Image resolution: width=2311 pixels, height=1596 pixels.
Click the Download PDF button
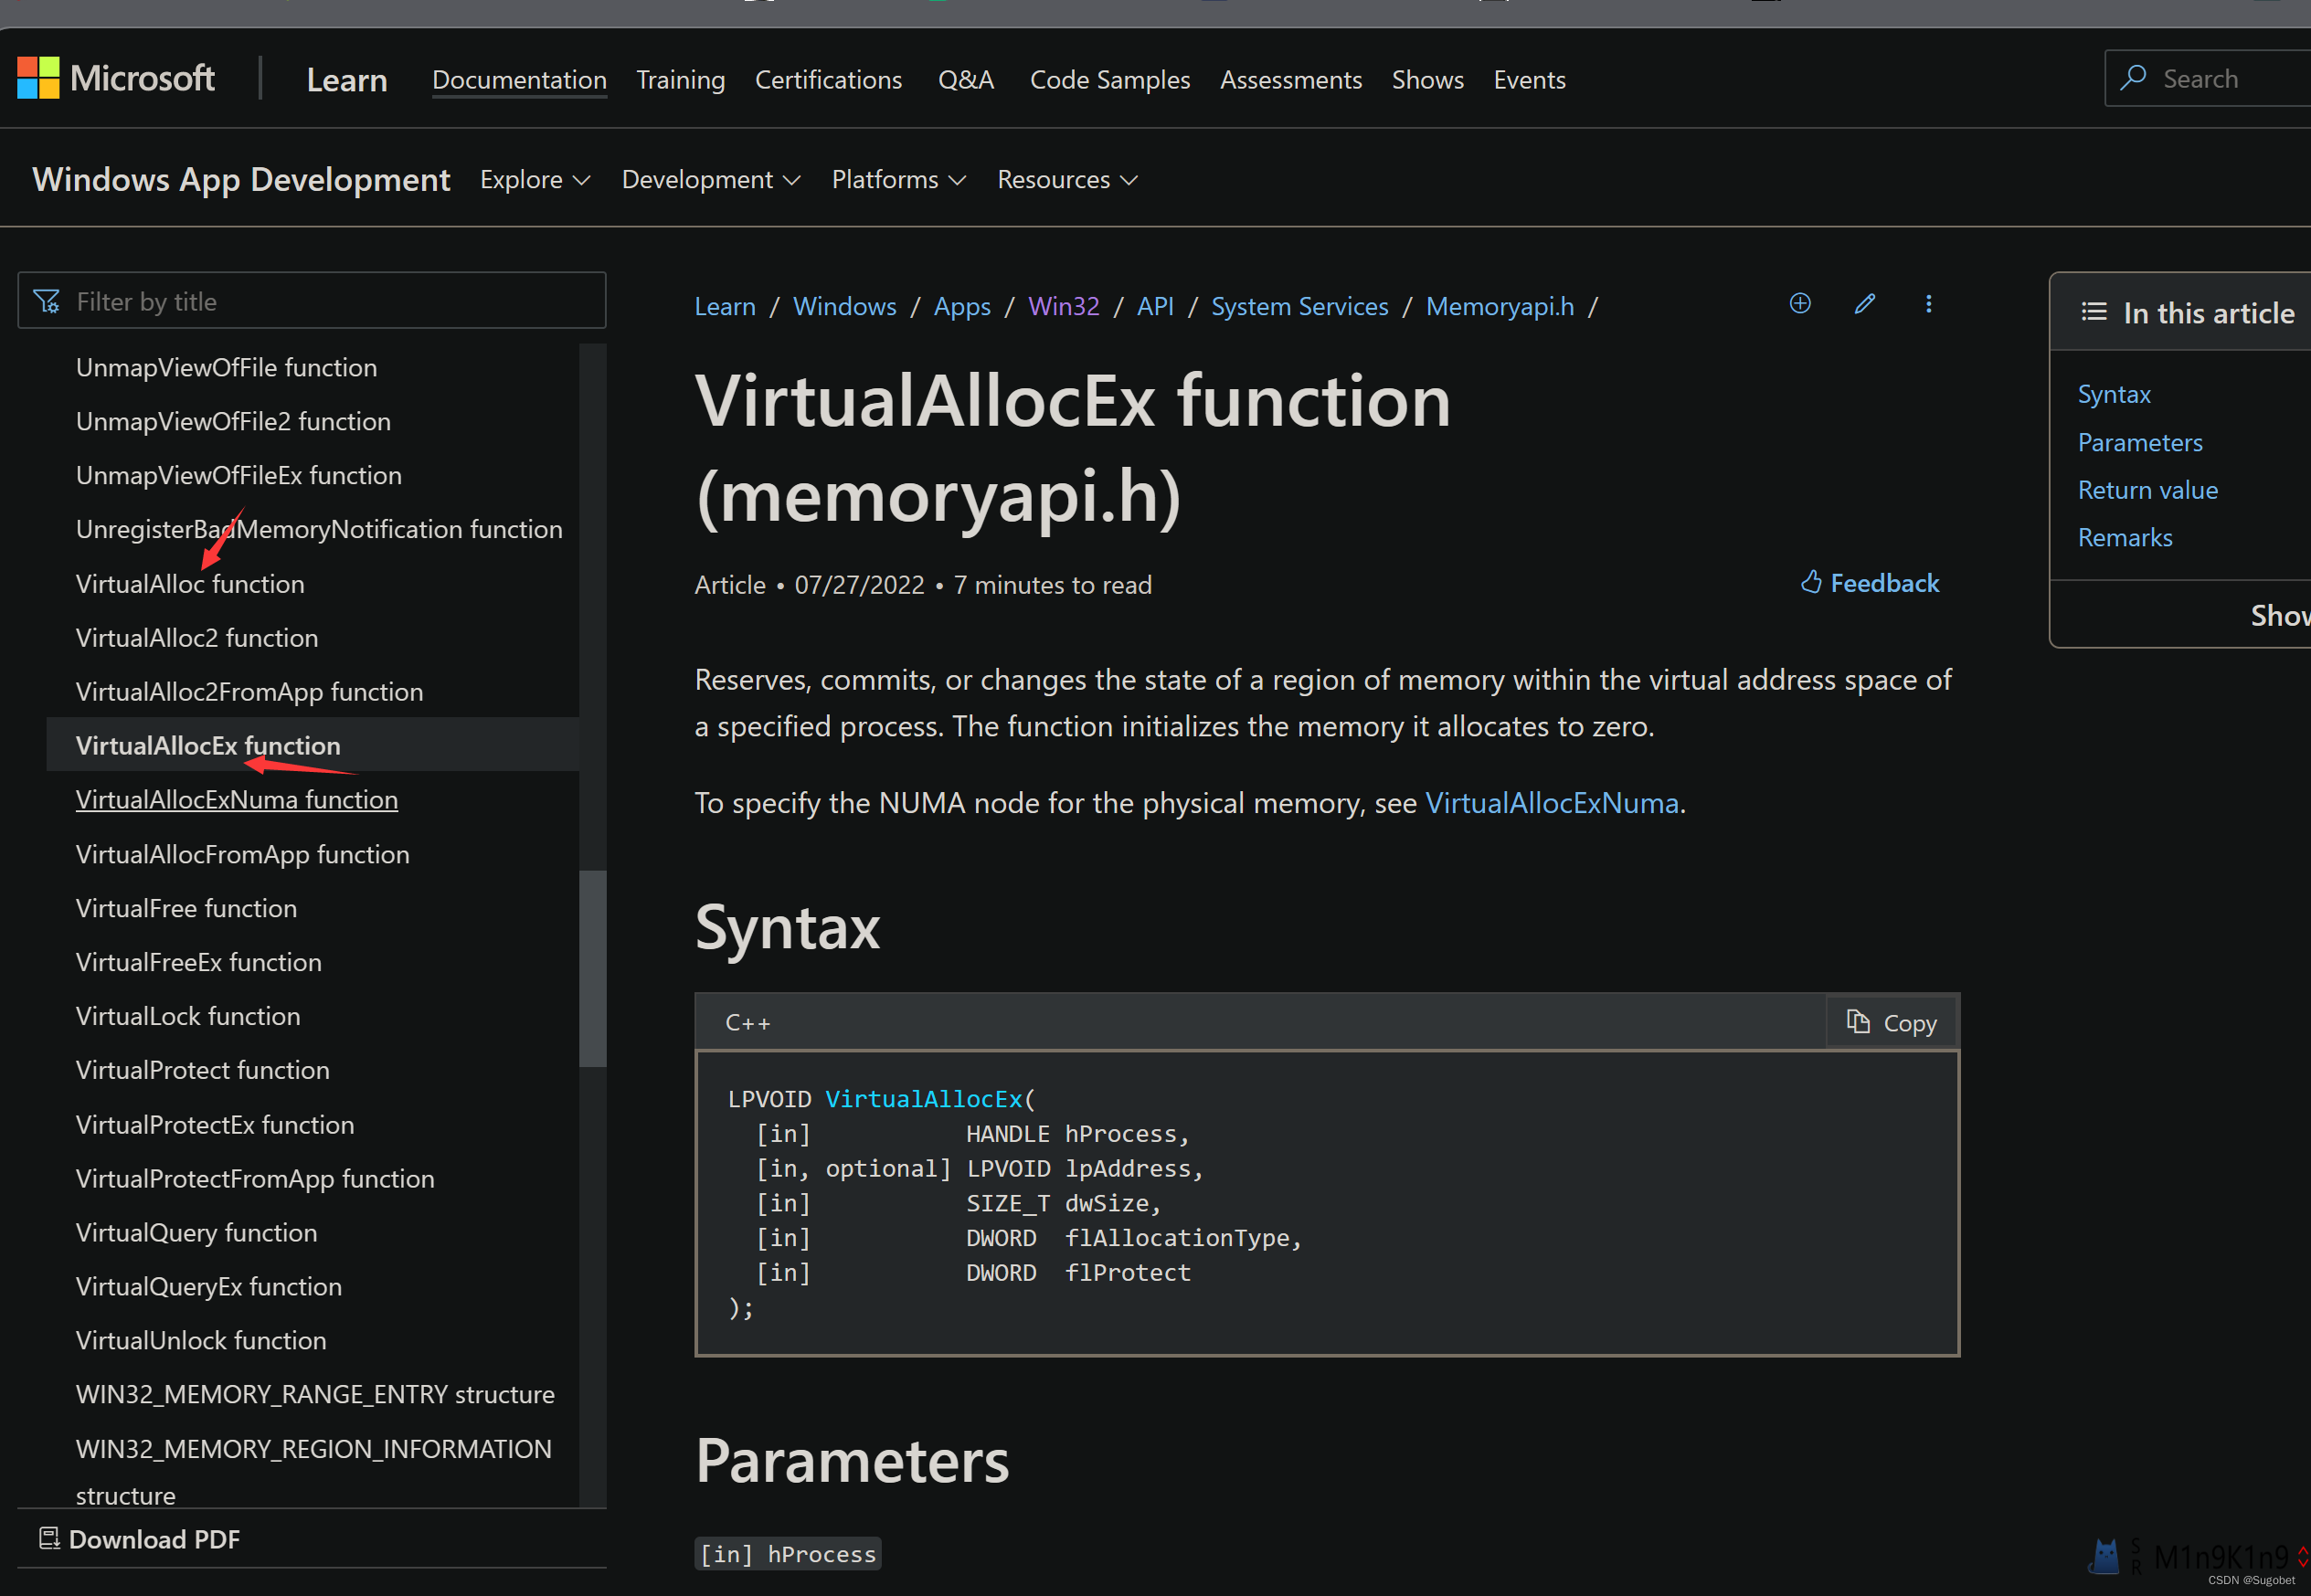pyautogui.click(x=140, y=1538)
